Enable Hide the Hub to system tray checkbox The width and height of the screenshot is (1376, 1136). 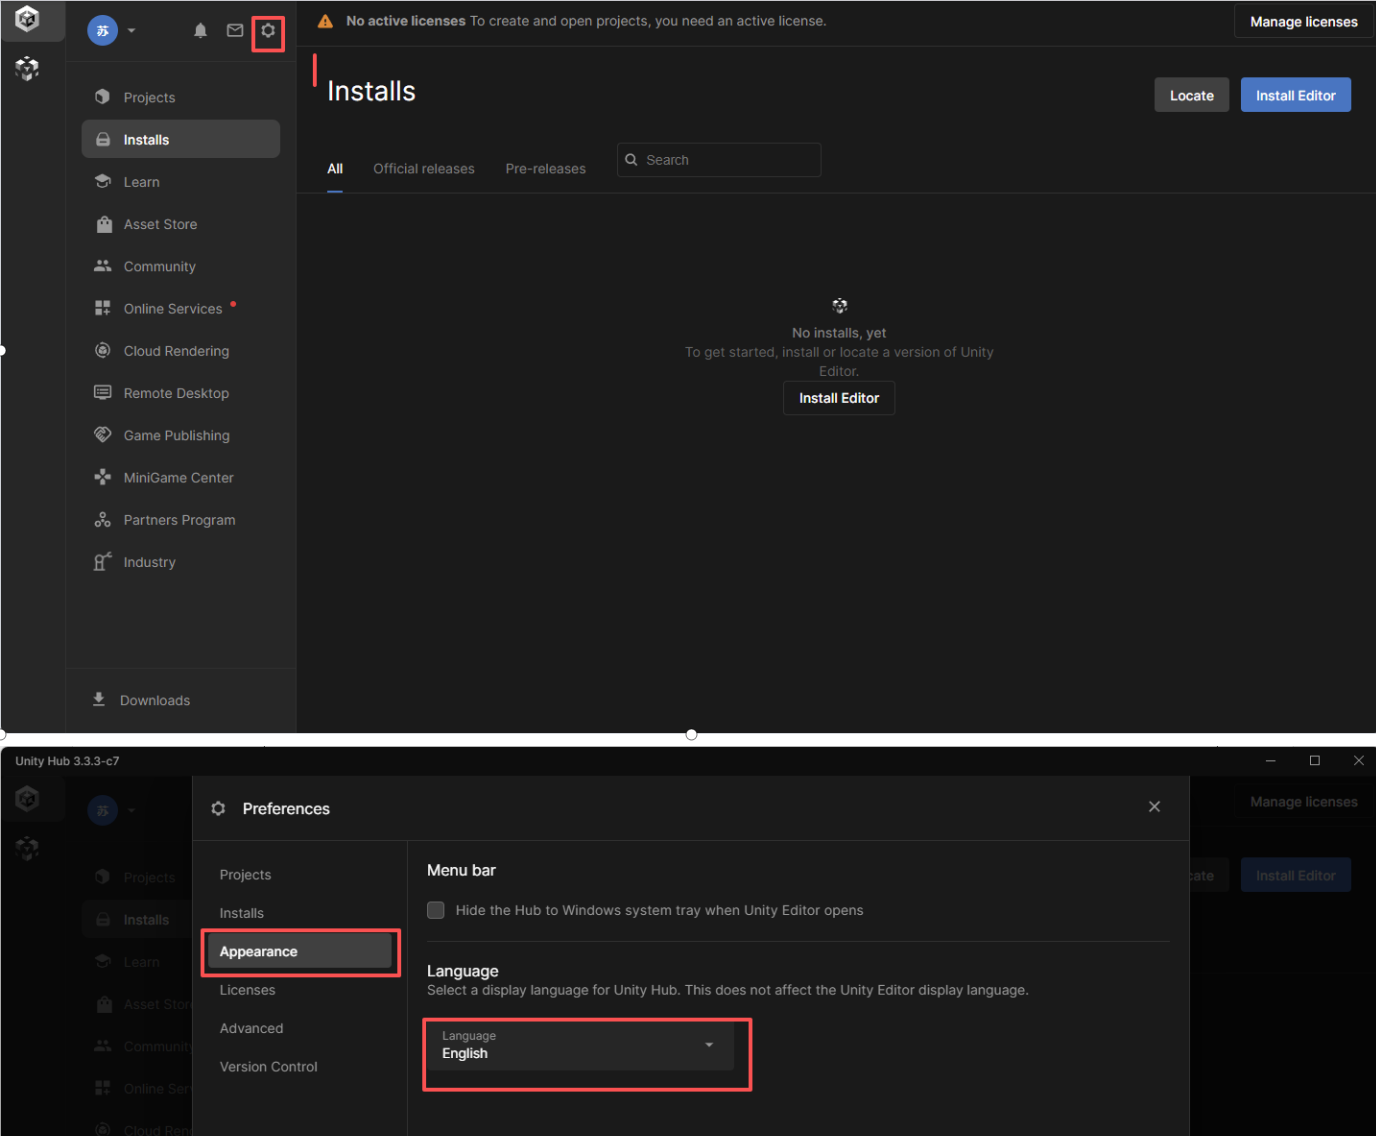coord(436,910)
